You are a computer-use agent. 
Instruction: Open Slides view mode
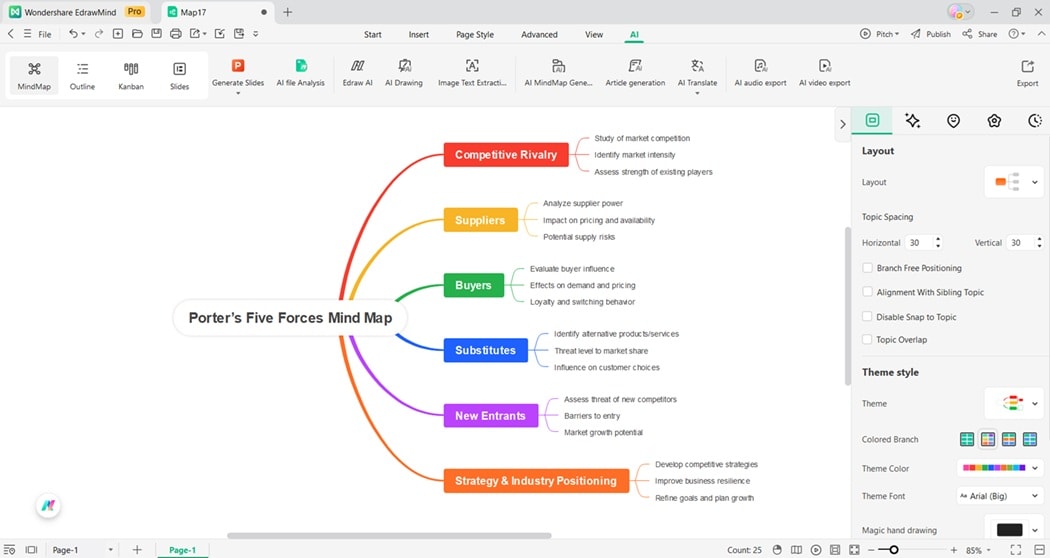[179, 75]
